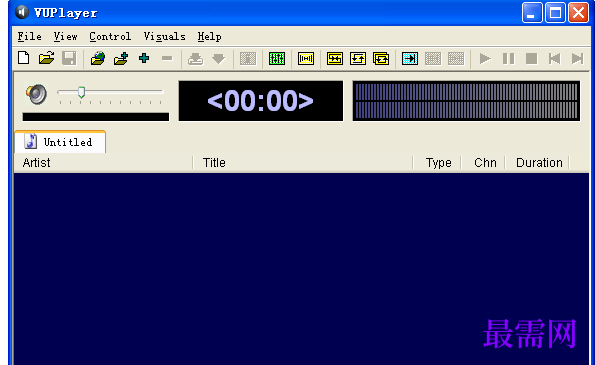
Task: Add files with the teal plus icon
Action: 144,58
